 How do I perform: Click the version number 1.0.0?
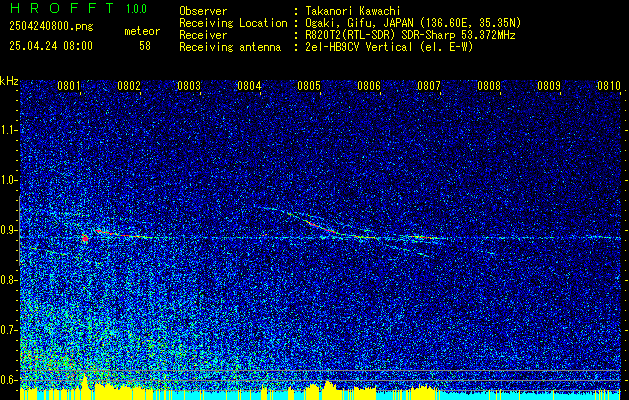coord(136,9)
